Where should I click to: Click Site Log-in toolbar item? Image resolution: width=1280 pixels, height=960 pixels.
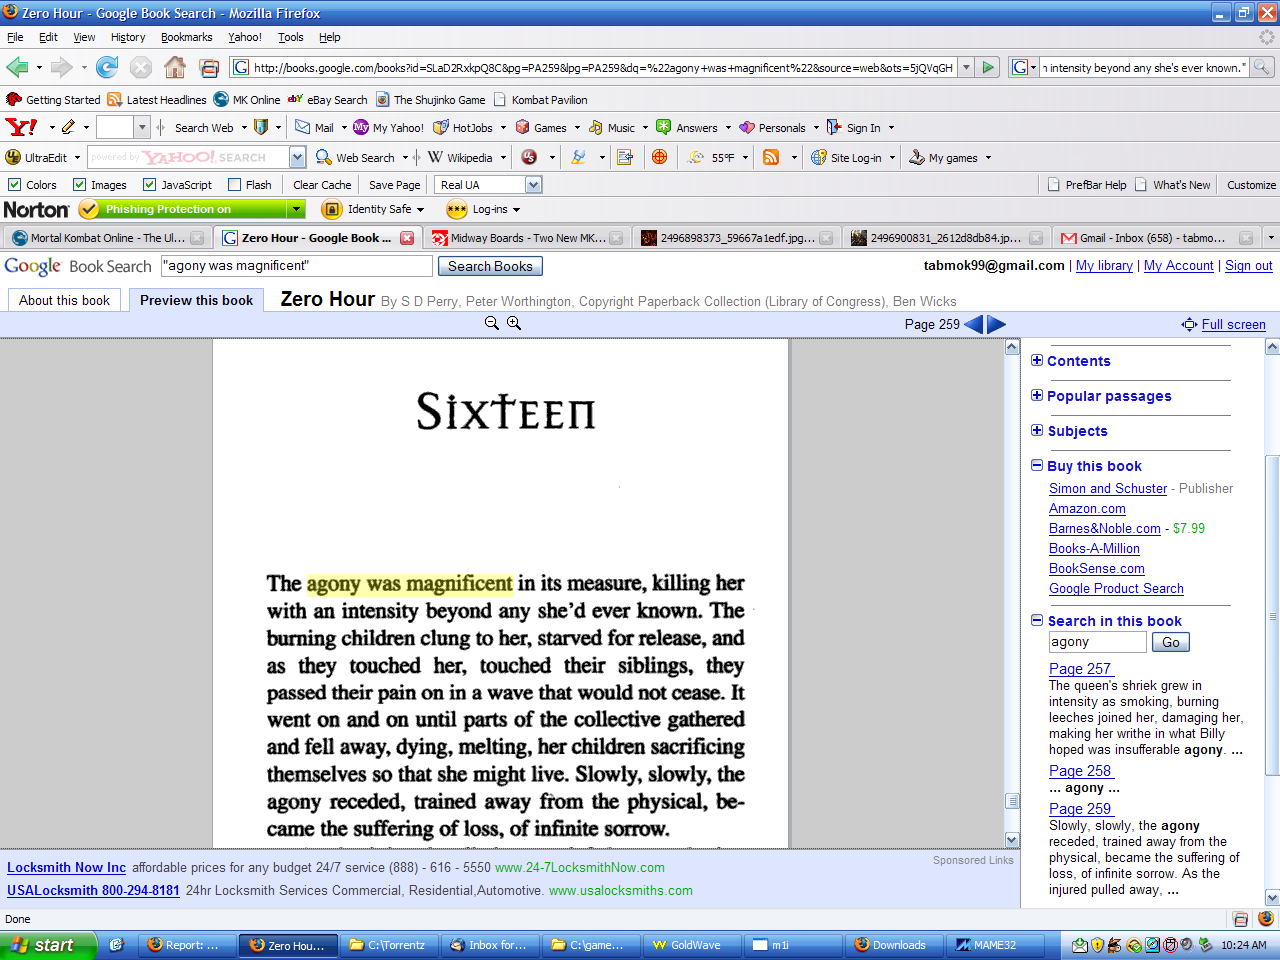pyautogui.click(x=846, y=157)
